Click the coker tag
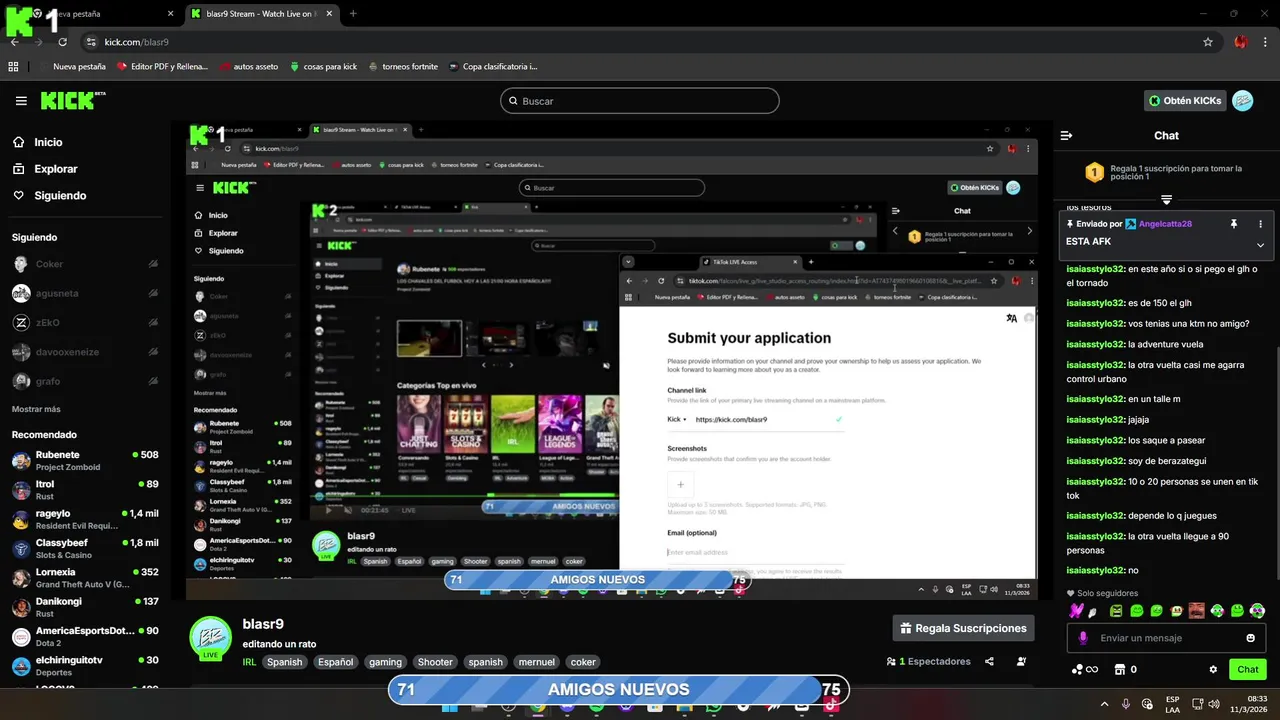This screenshot has width=1280, height=720. pyautogui.click(x=583, y=662)
